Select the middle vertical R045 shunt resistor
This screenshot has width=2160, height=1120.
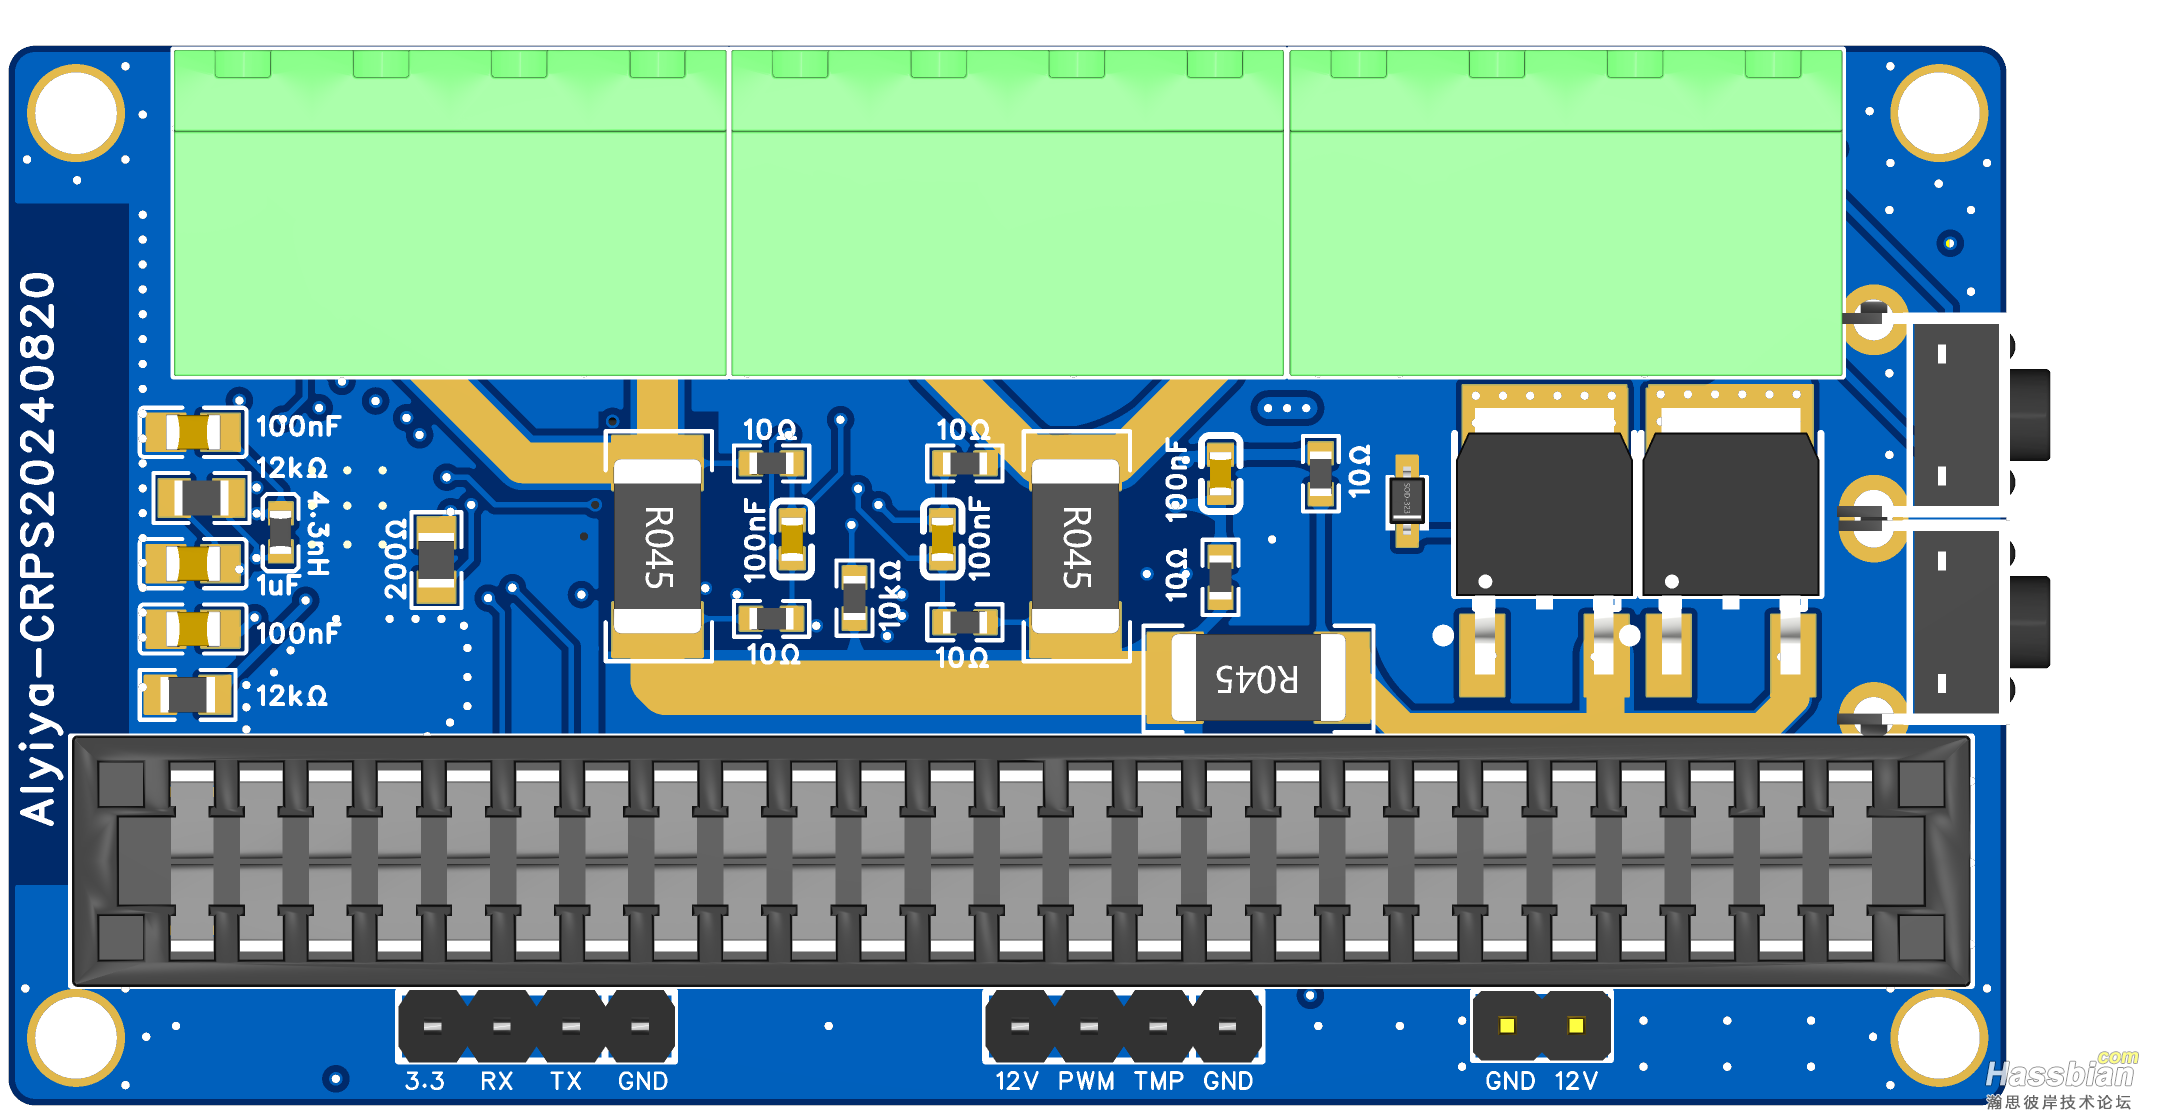click(1075, 546)
